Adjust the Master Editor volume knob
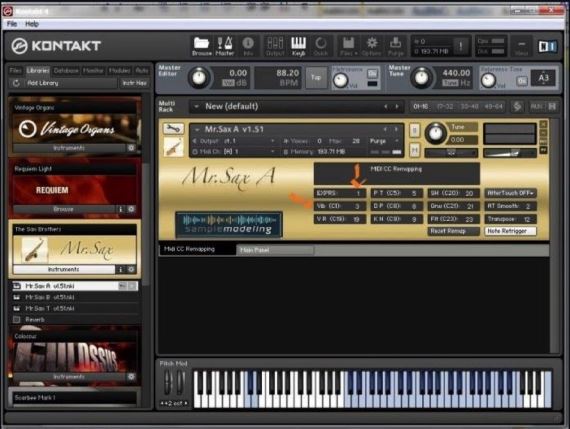Viewport: 570px width, 429px height. [x=199, y=77]
